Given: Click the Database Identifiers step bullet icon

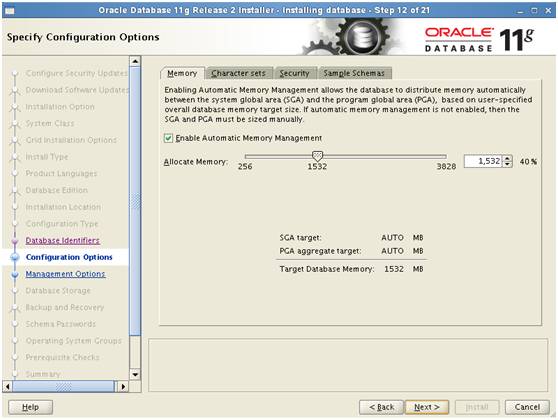Looking at the screenshot, I should click(x=15, y=241).
